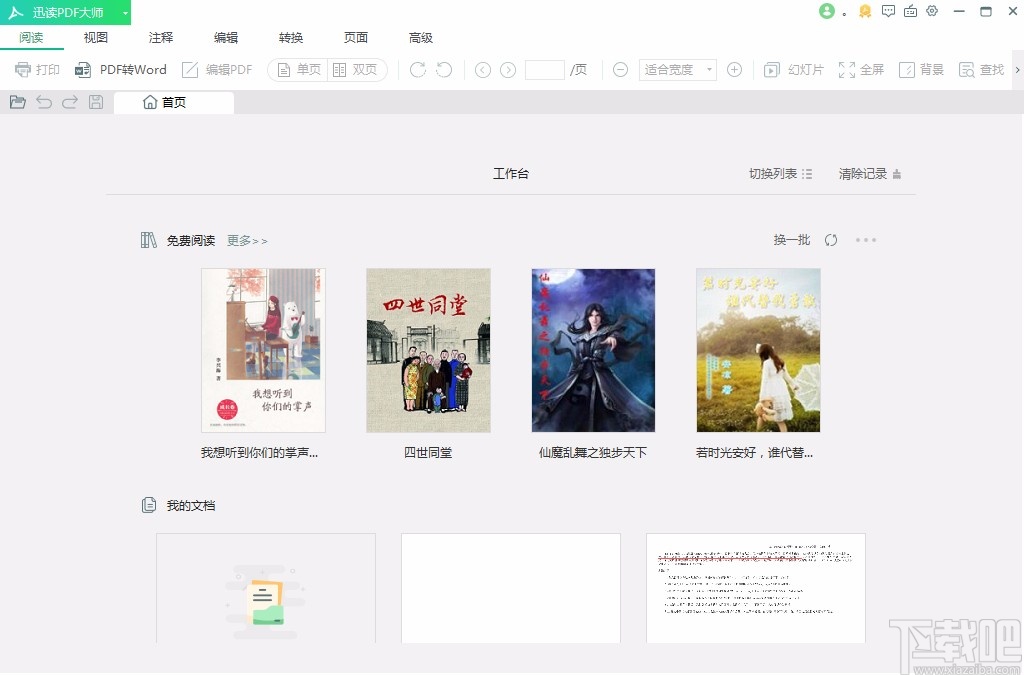The height and width of the screenshot is (675, 1024).
Task: Select the PDF转Word conversion tool
Action: coord(120,69)
